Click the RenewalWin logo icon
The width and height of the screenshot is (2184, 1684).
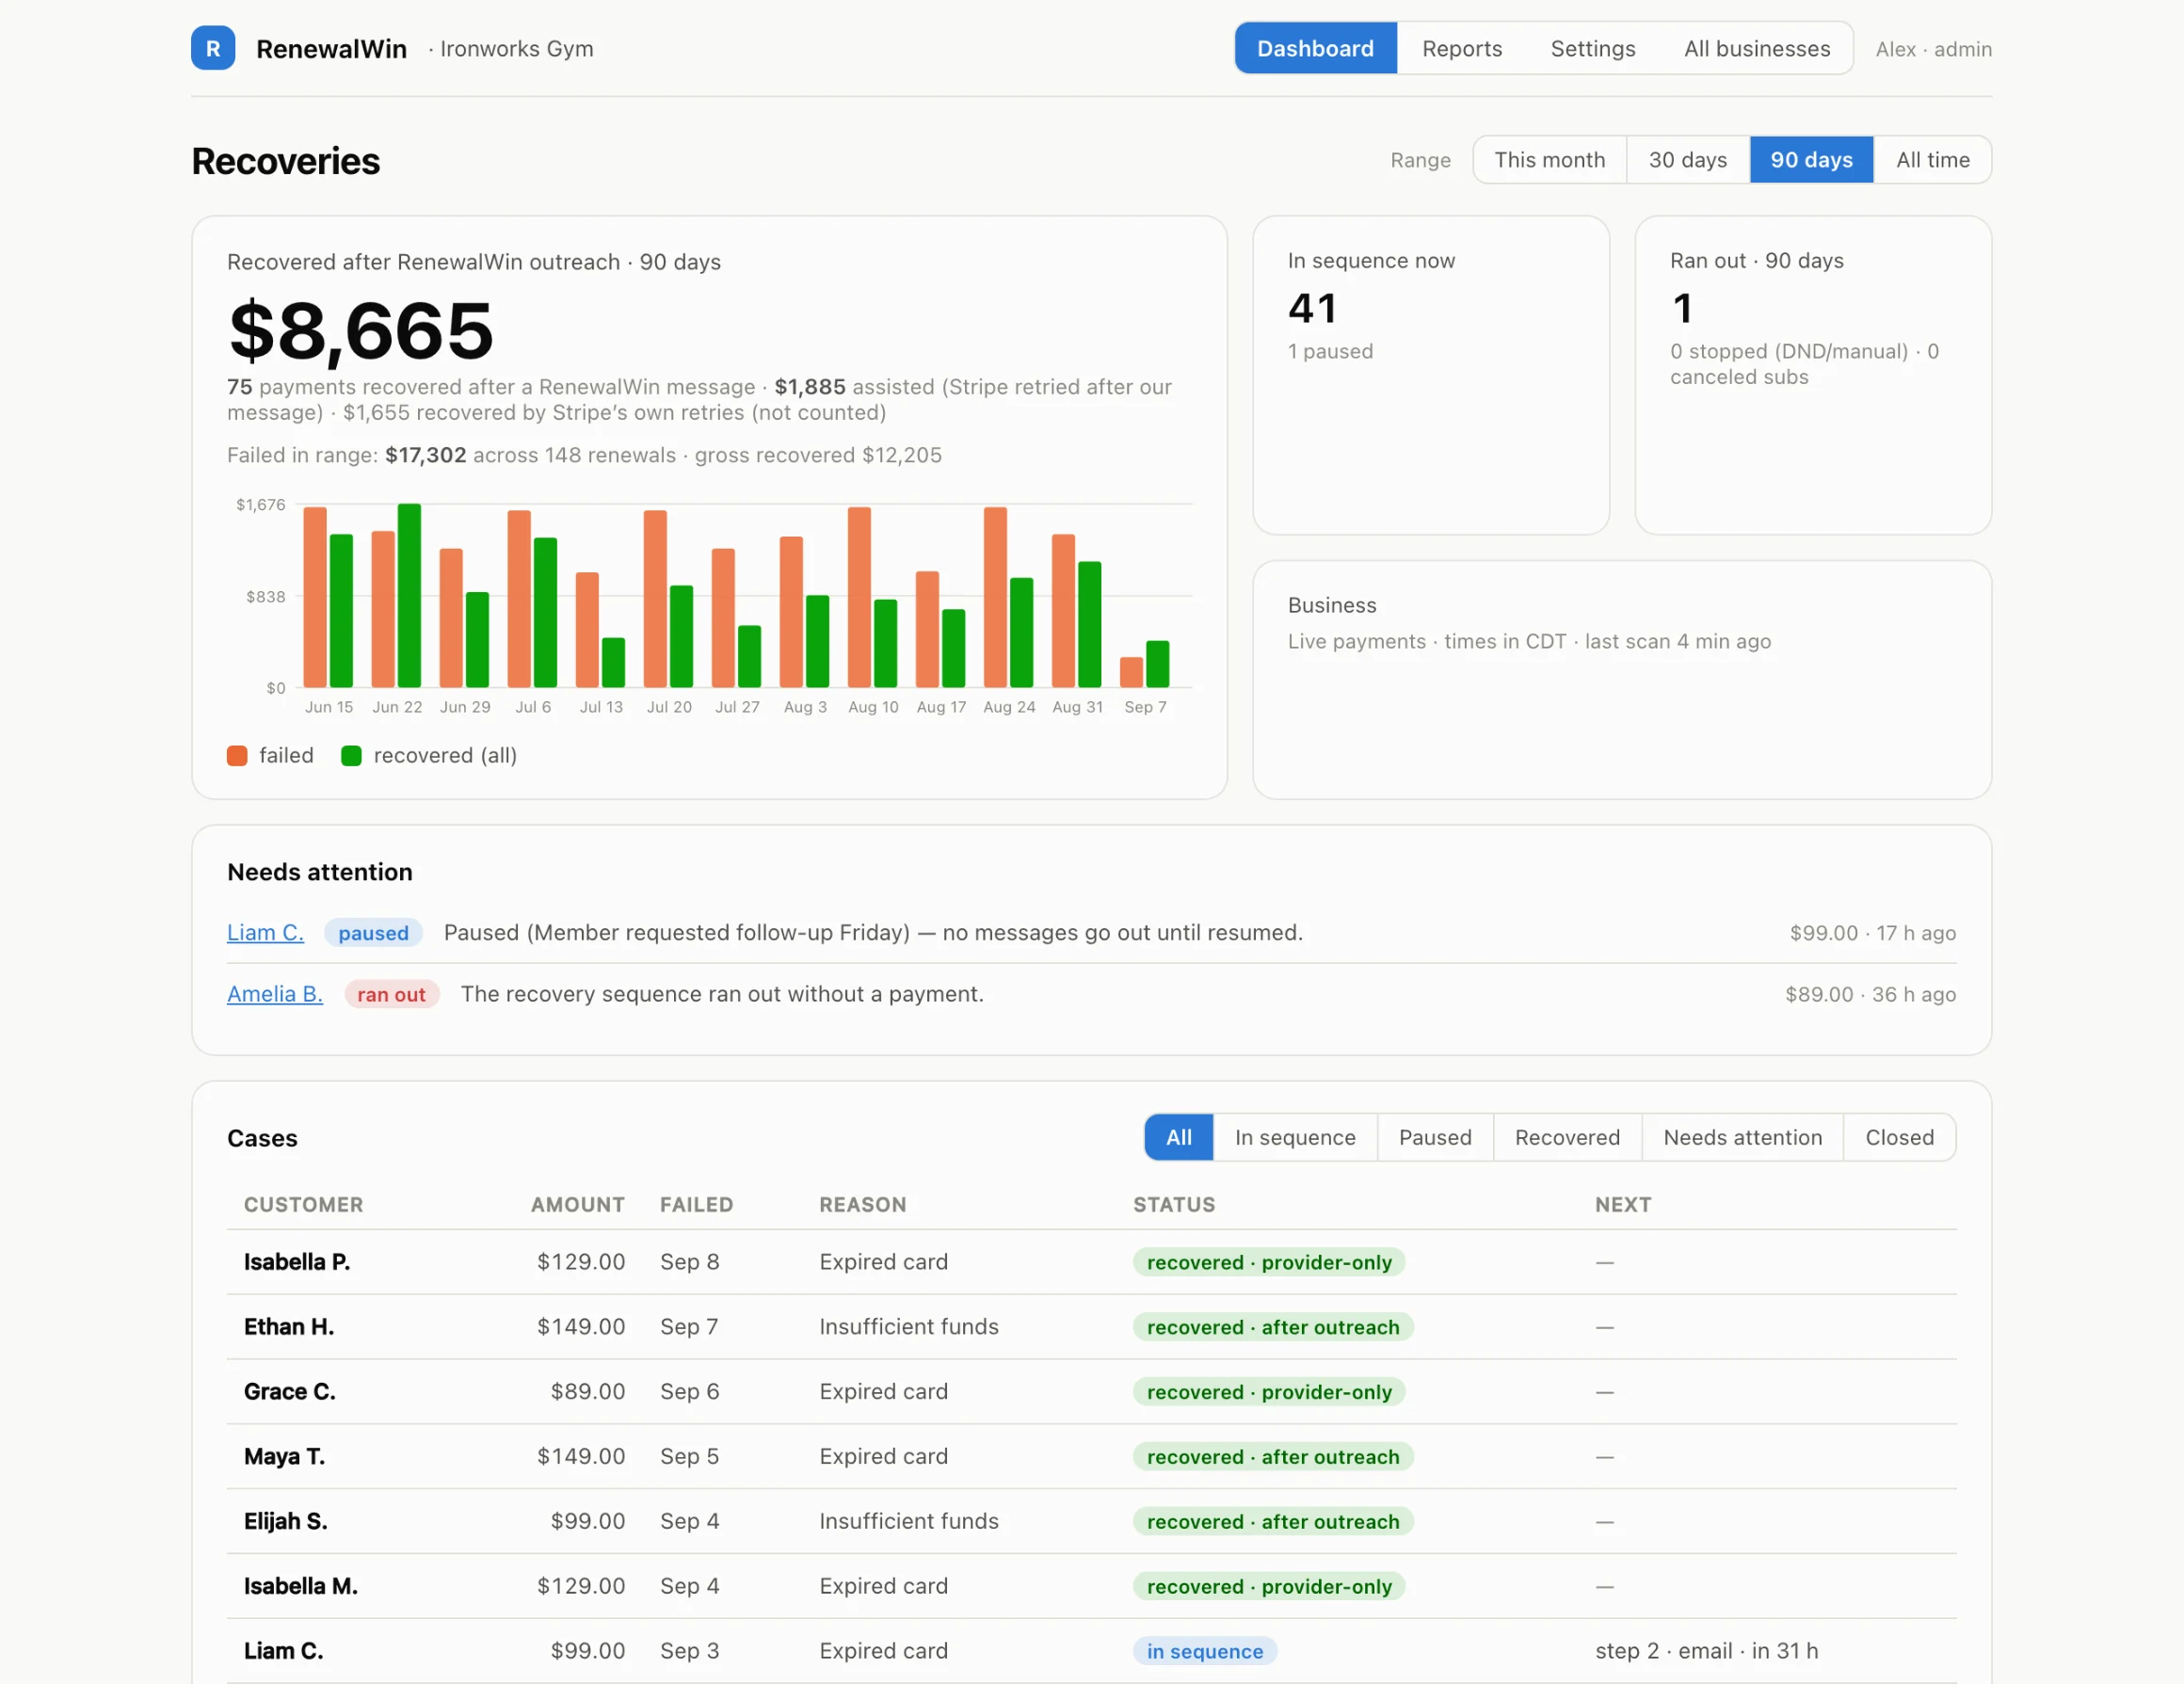click(213, 48)
